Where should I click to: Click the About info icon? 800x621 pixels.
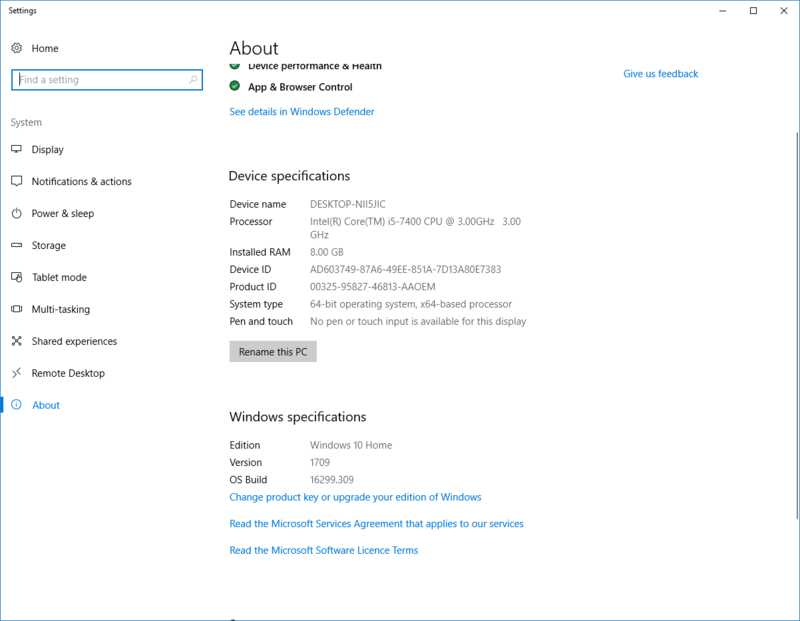click(17, 405)
